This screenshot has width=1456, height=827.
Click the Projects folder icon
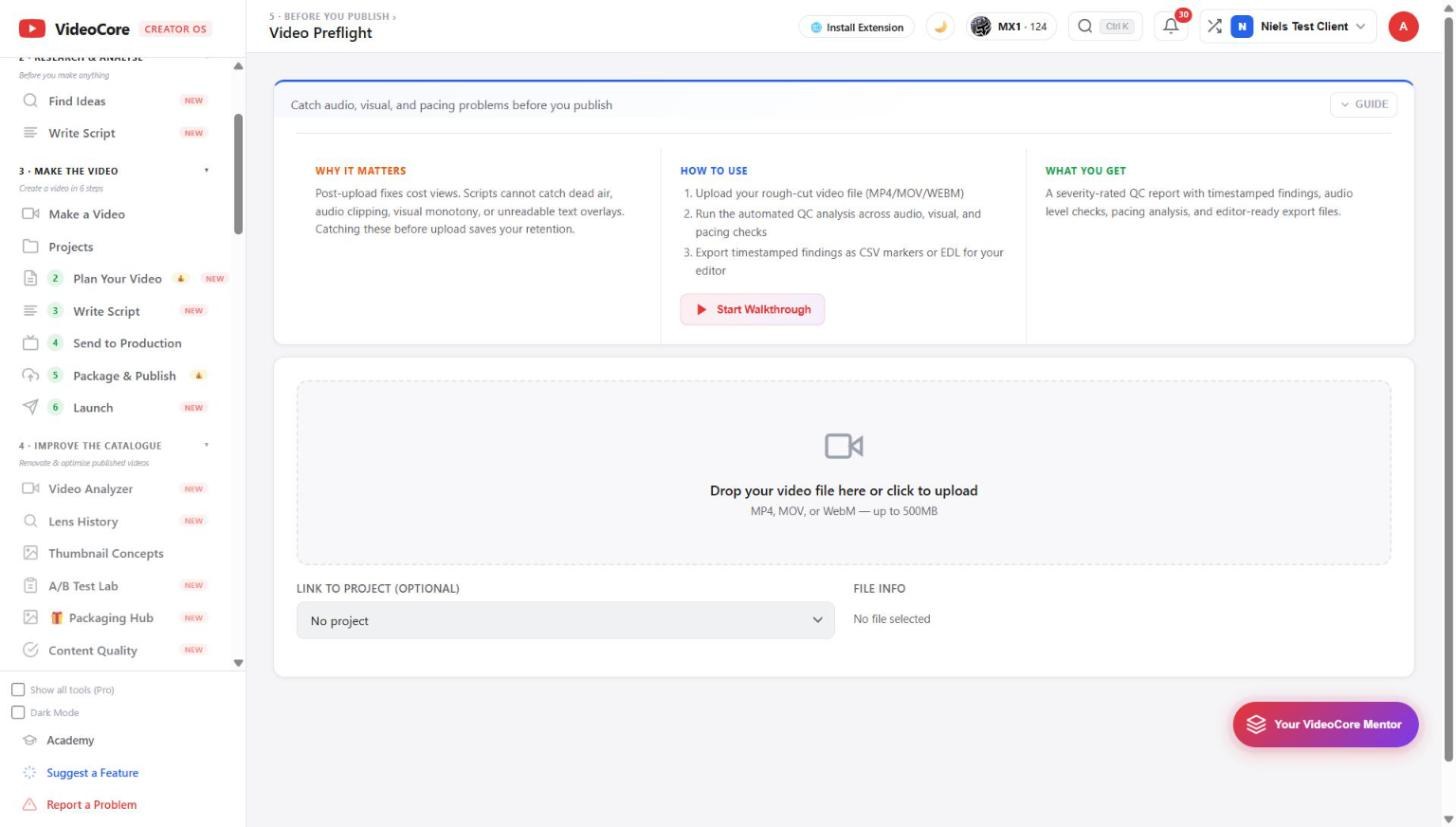tap(30, 247)
